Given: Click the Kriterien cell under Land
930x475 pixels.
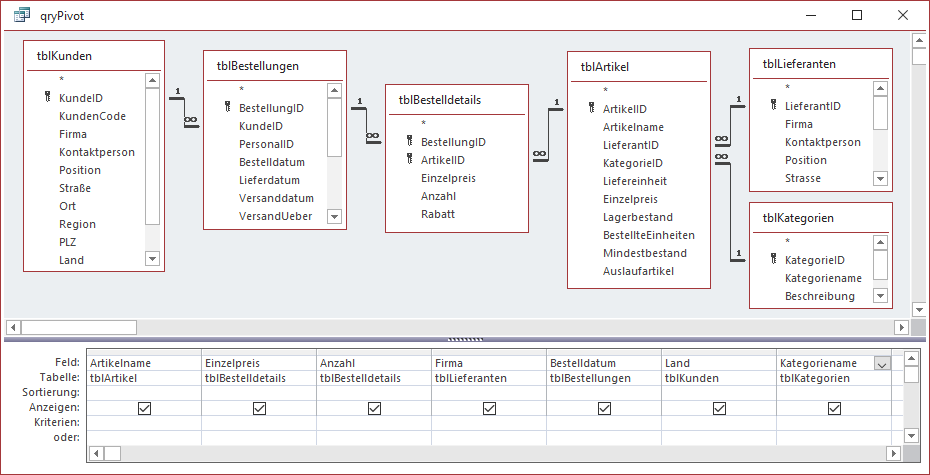Looking at the screenshot, I should pyautogui.click(x=719, y=423).
